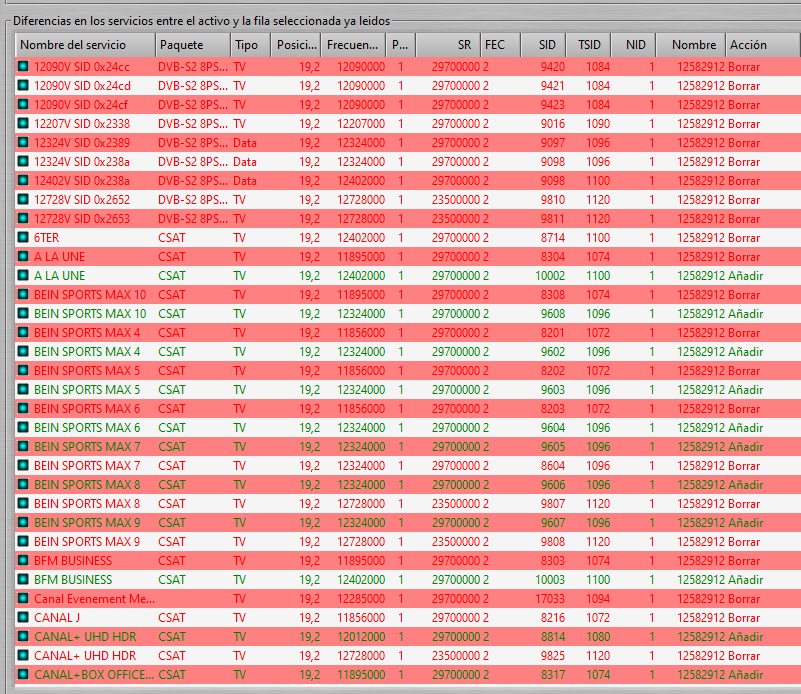The width and height of the screenshot is (801, 694).
Task: Click SID cell 9016
Action: [553, 123]
